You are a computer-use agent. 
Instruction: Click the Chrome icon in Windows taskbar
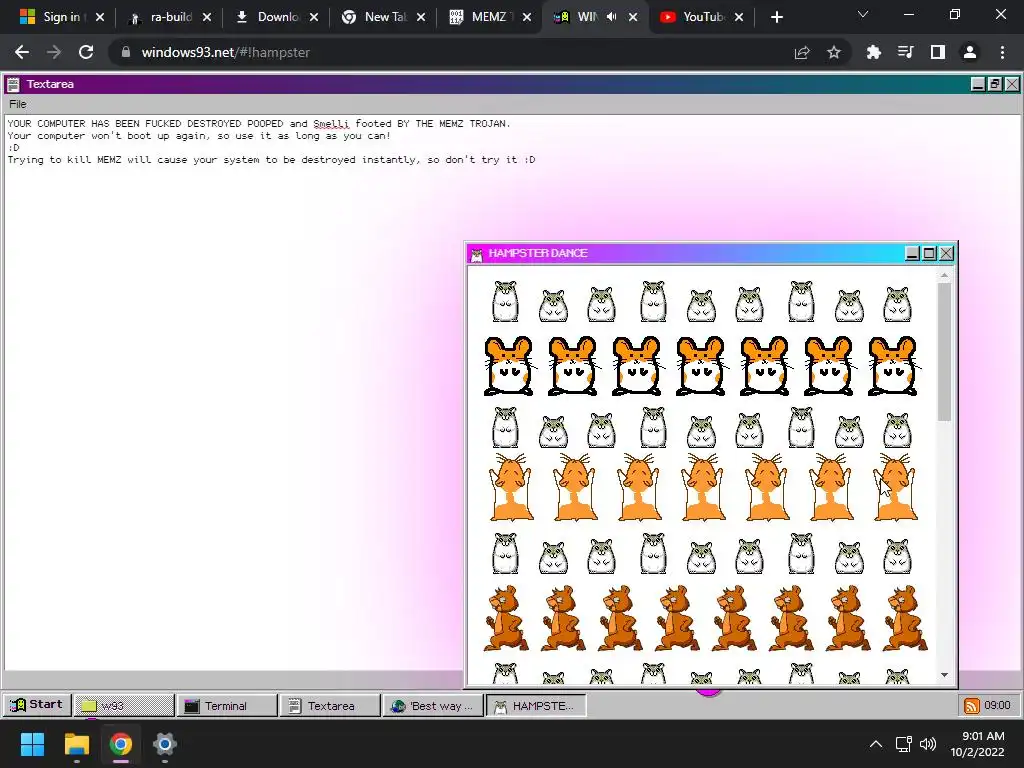(x=121, y=744)
